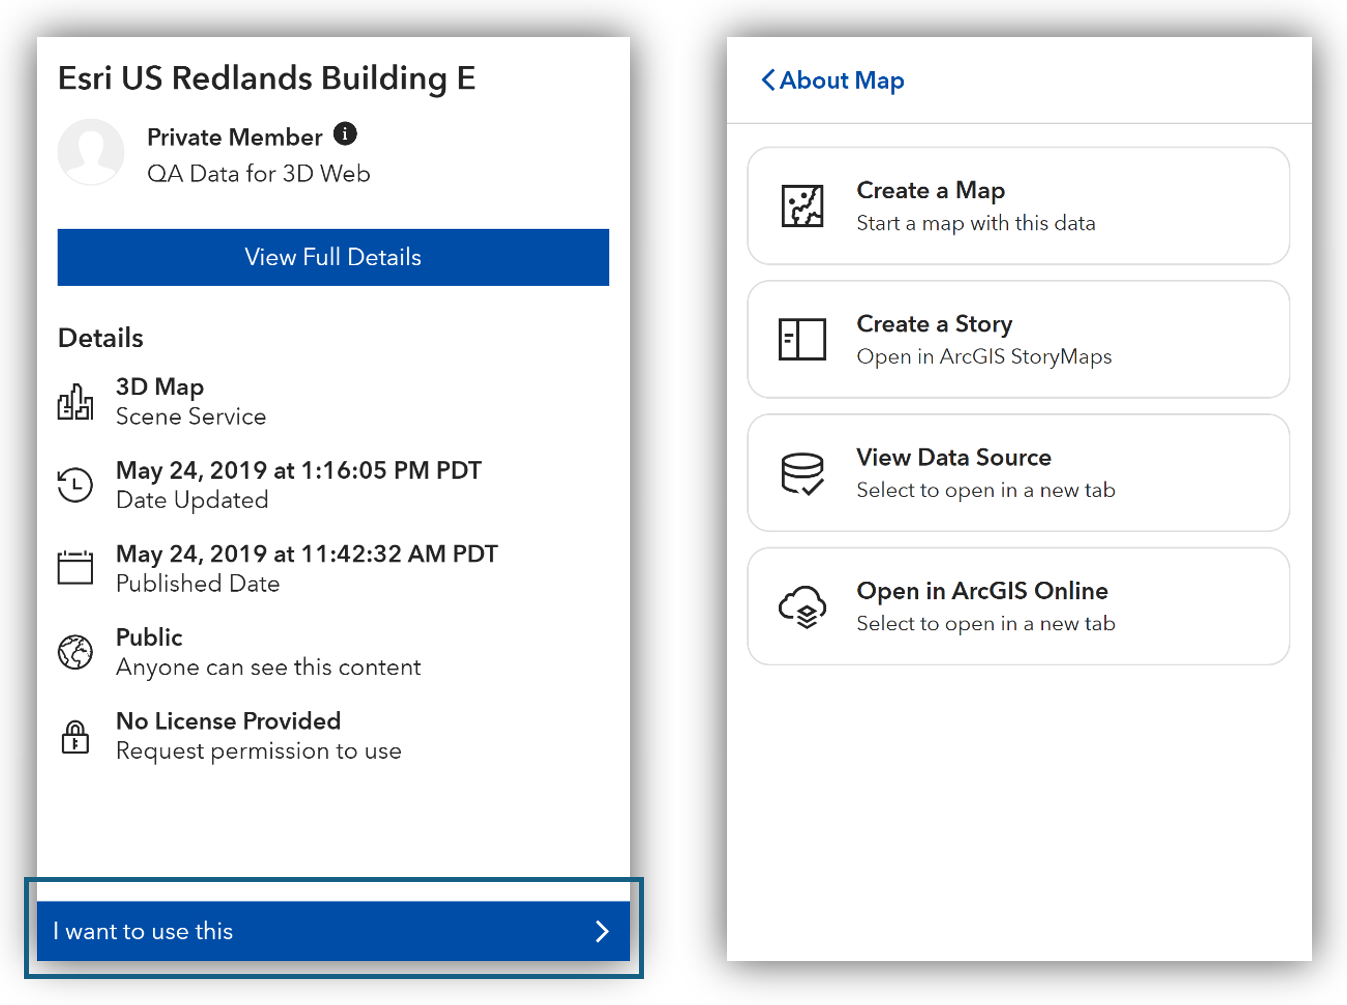
Task: Click the No License Provided label
Action: (228, 721)
